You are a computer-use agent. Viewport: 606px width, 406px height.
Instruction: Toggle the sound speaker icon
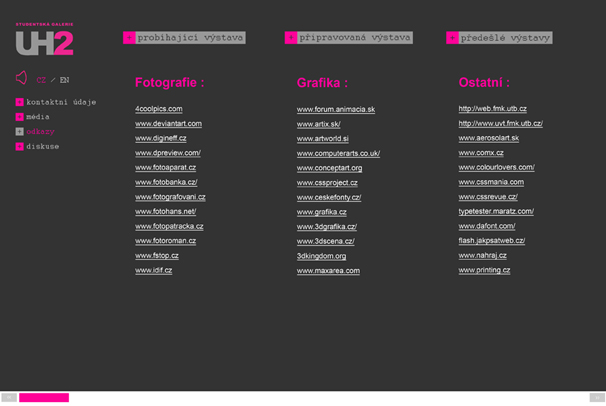[x=21, y=78]
